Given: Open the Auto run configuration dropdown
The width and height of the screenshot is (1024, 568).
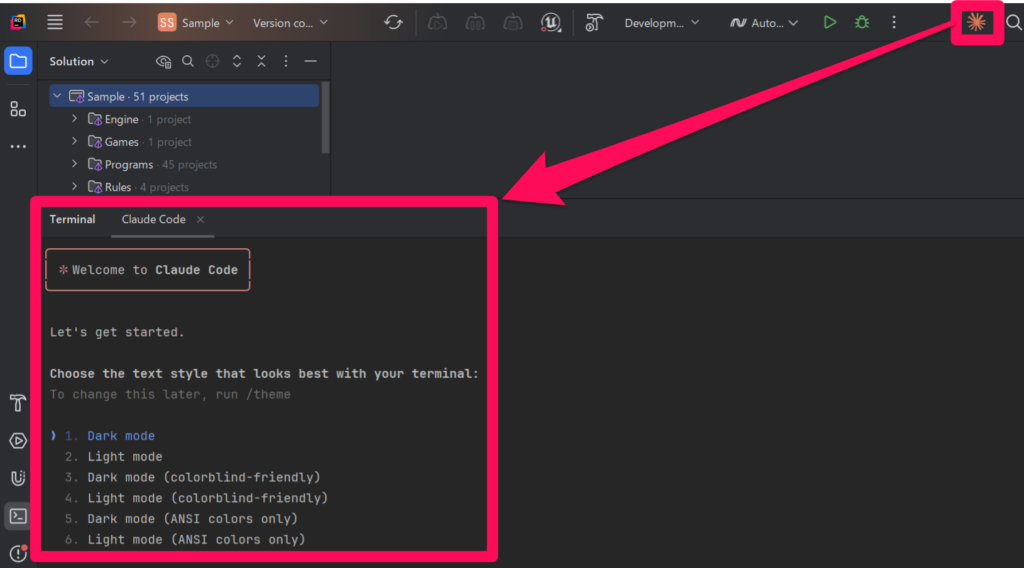Looking at the screenshot, I should point(763,23).
